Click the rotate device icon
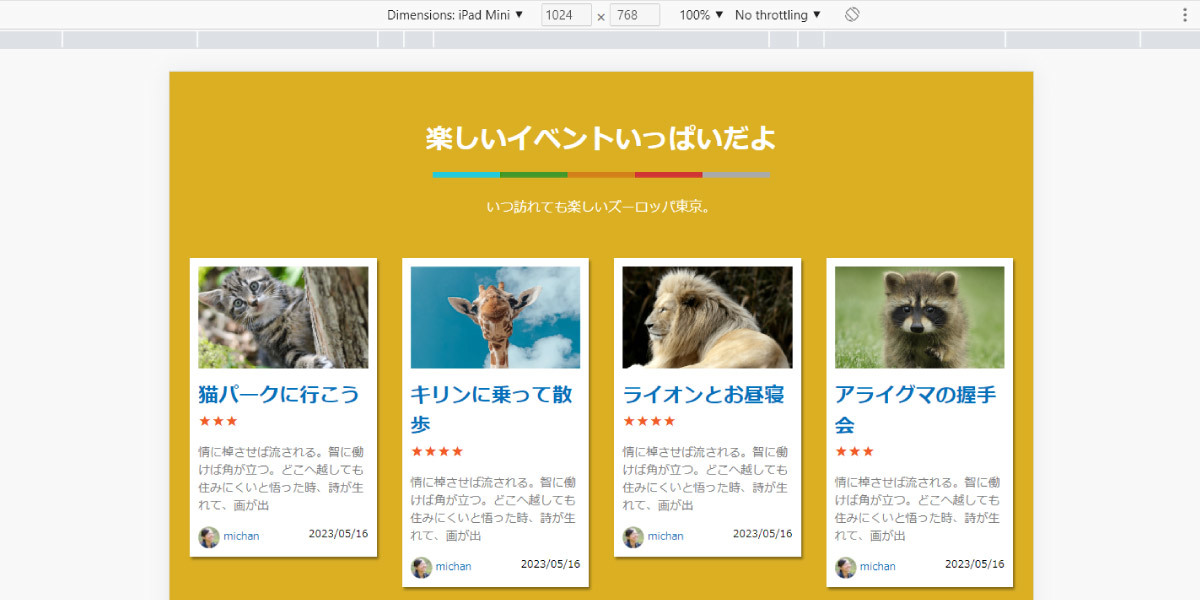Image resolution: width=1200 pixels, height=600 pixels. click(852, 15)
